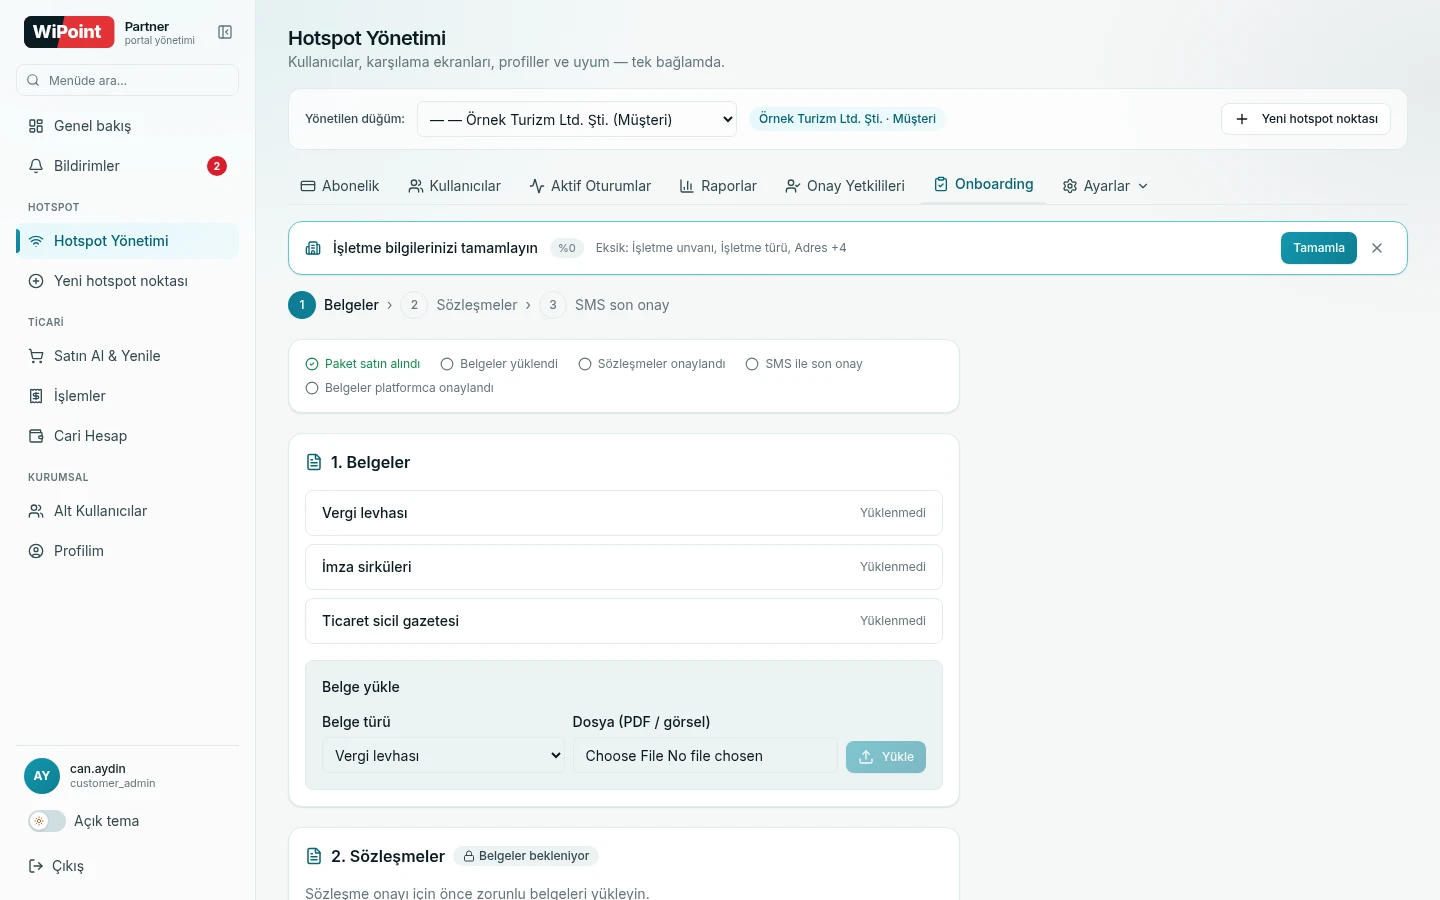1440x900 pixels.
Task: Click the receipt icon beside İşlemler
Action: pyautogui.click(x=36, y=396)
